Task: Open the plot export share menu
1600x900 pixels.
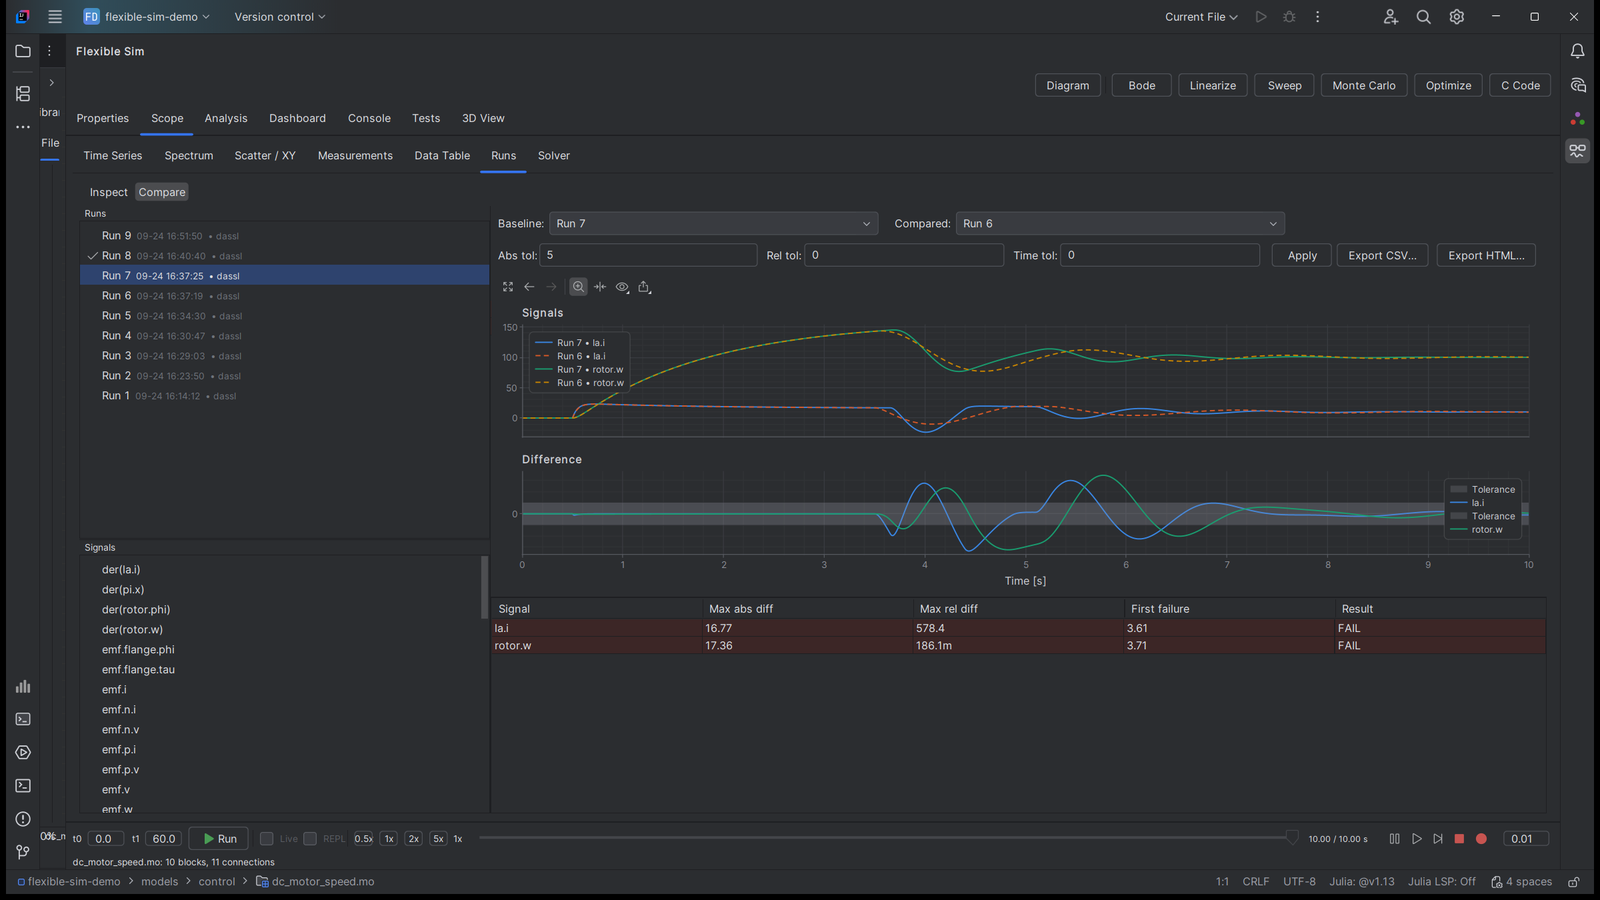Action: pos(645,287)
